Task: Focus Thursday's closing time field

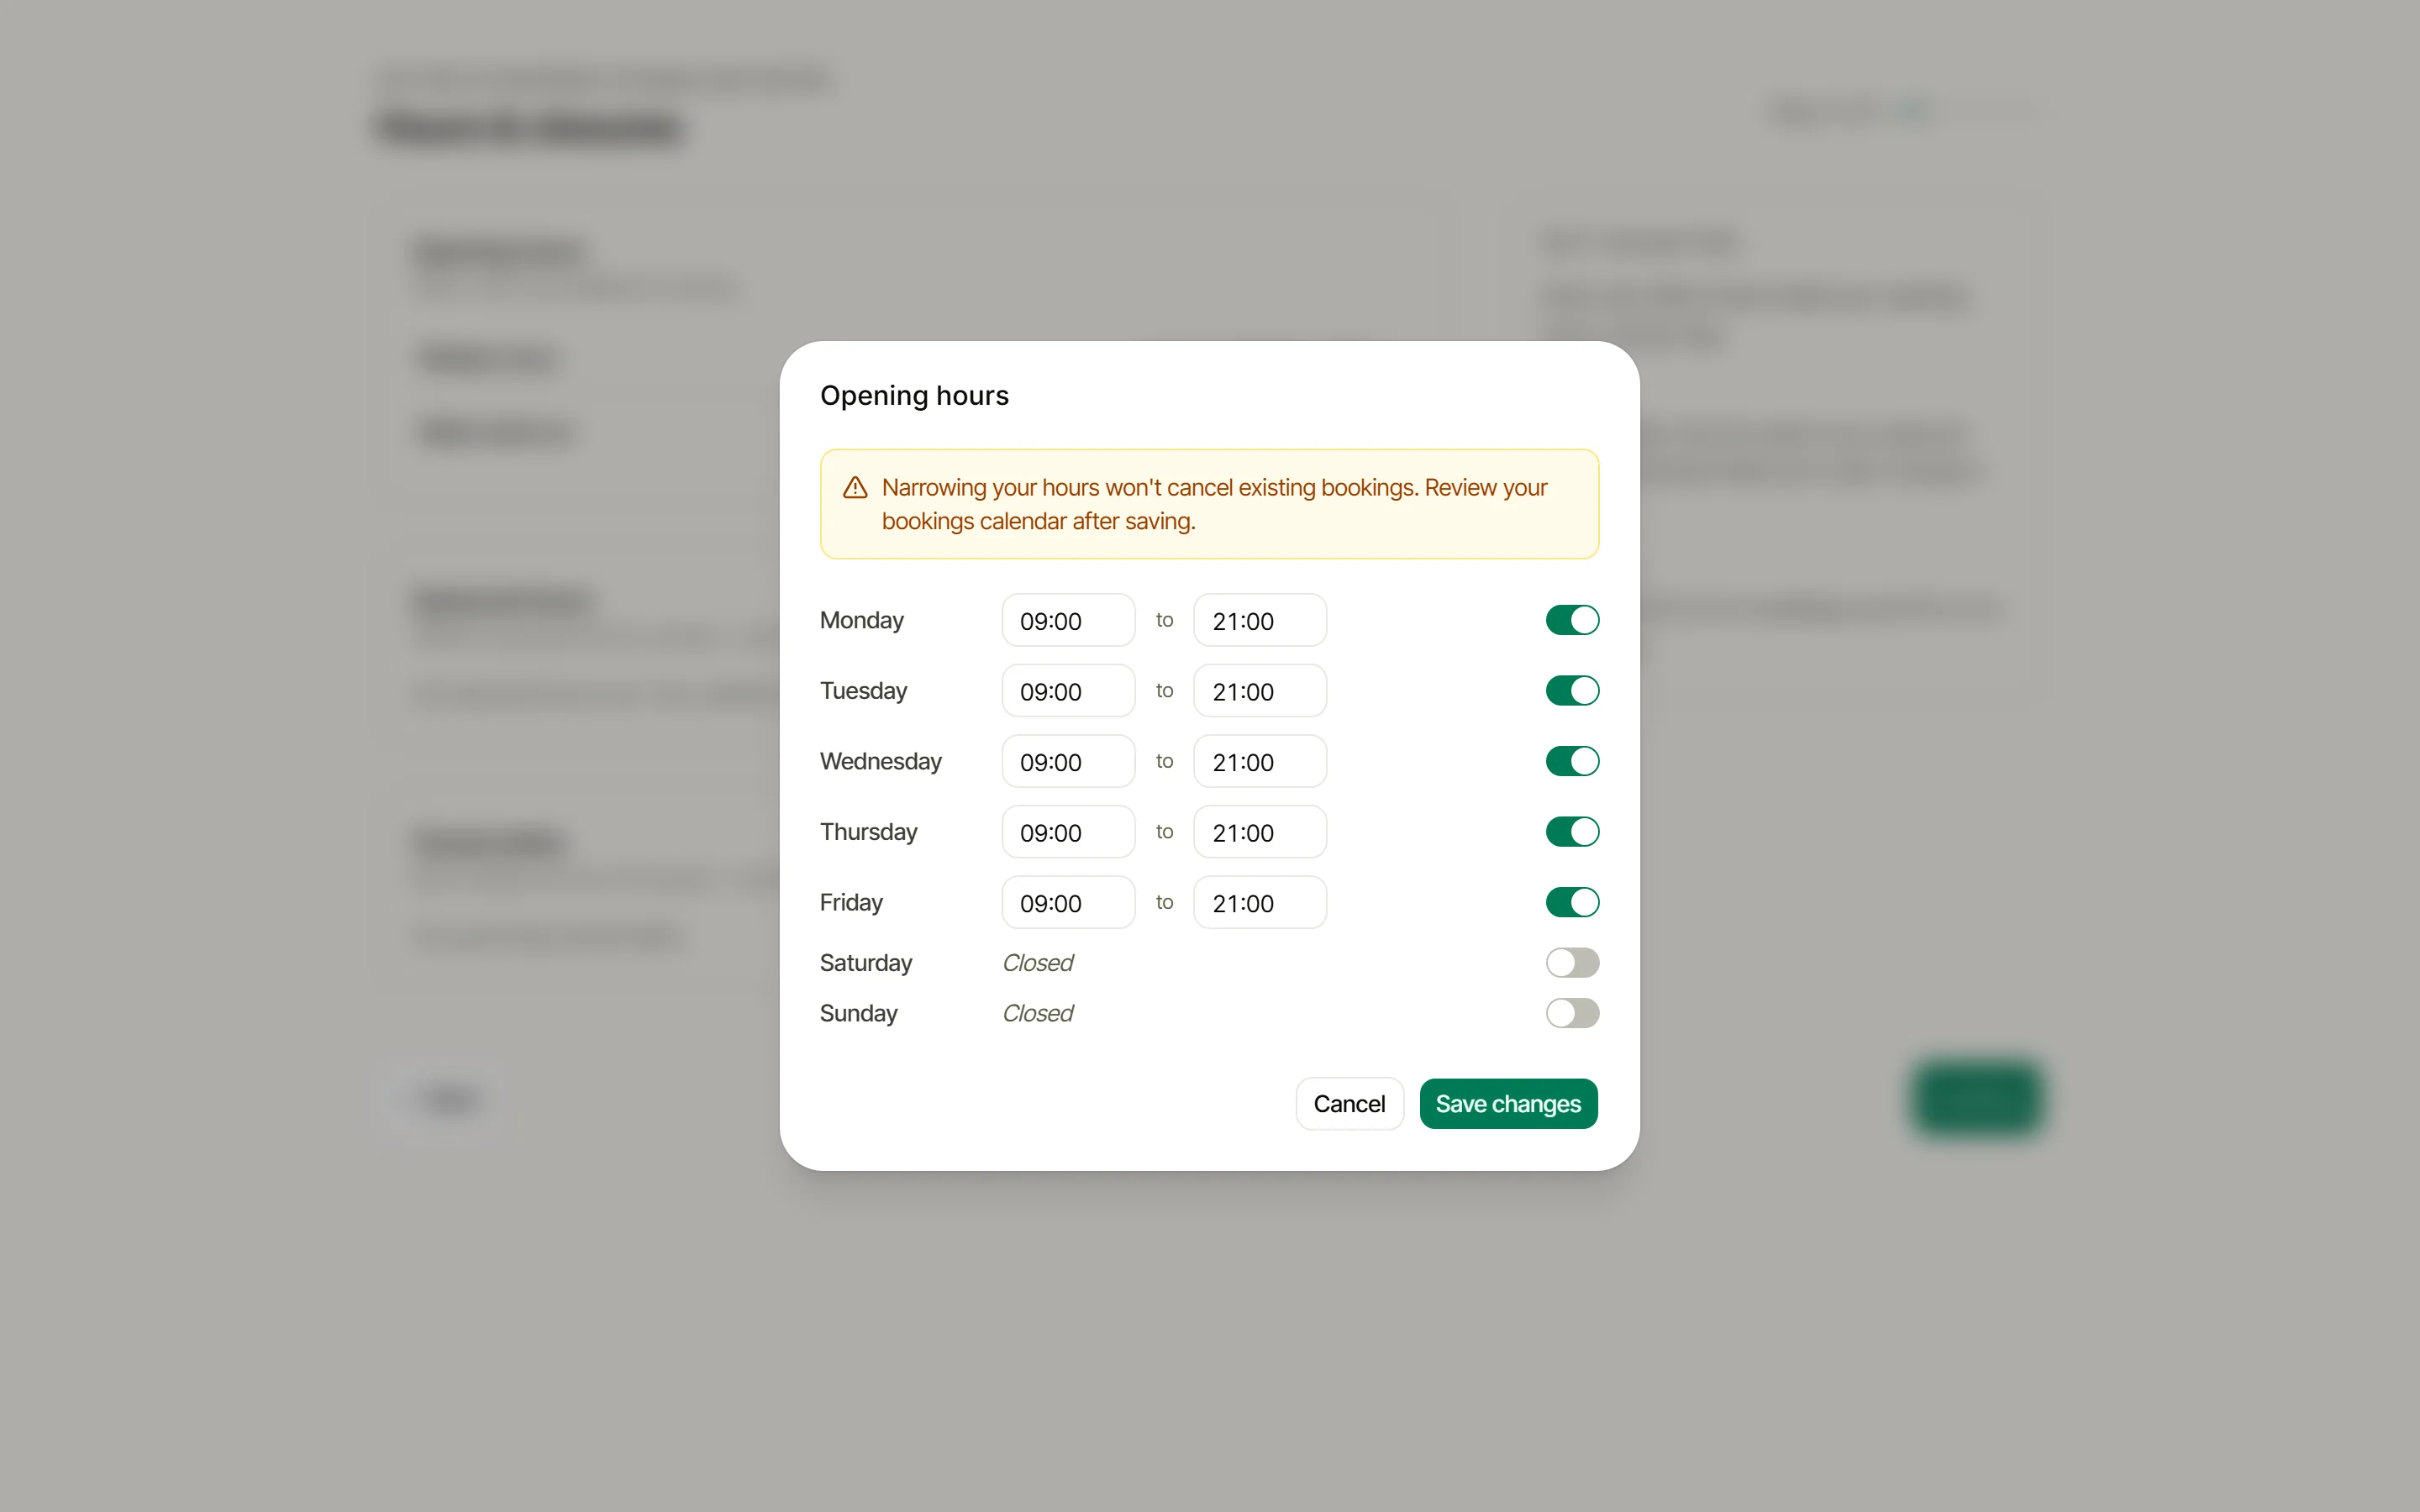Action: pos(1260,832)
